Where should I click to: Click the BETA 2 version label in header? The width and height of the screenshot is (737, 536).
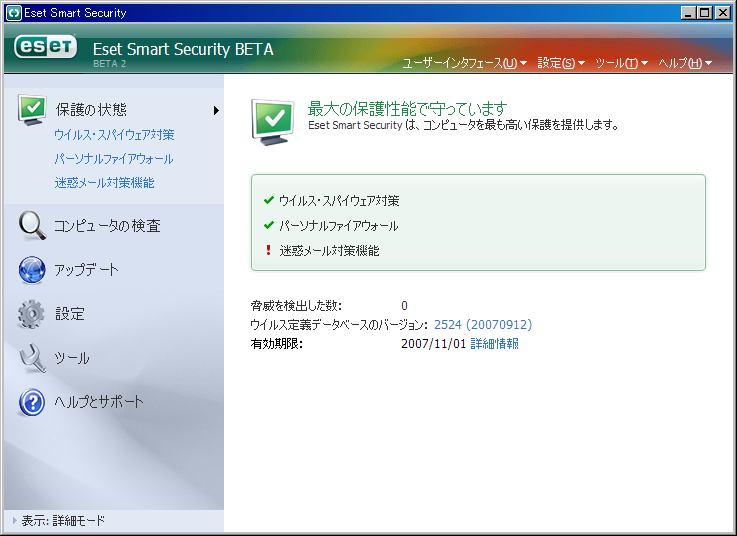coord(110,63)
